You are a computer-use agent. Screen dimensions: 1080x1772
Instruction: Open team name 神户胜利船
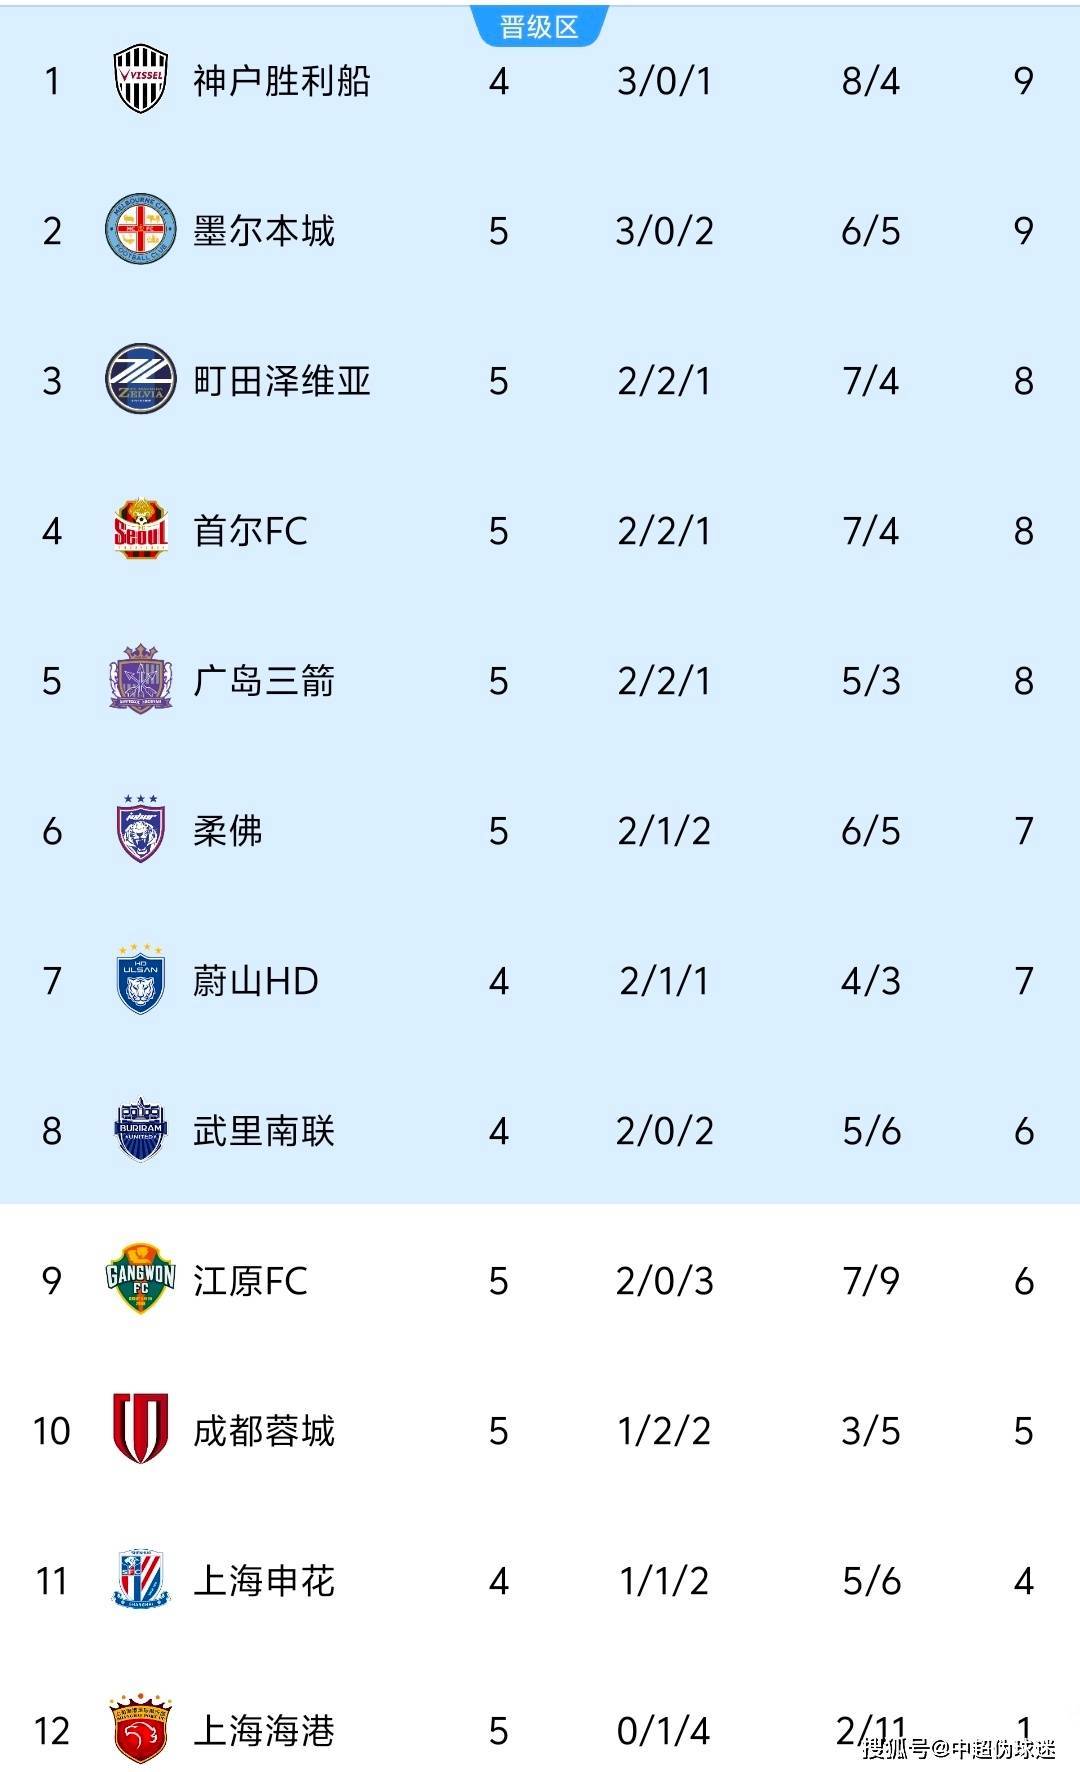coord(282,81)
